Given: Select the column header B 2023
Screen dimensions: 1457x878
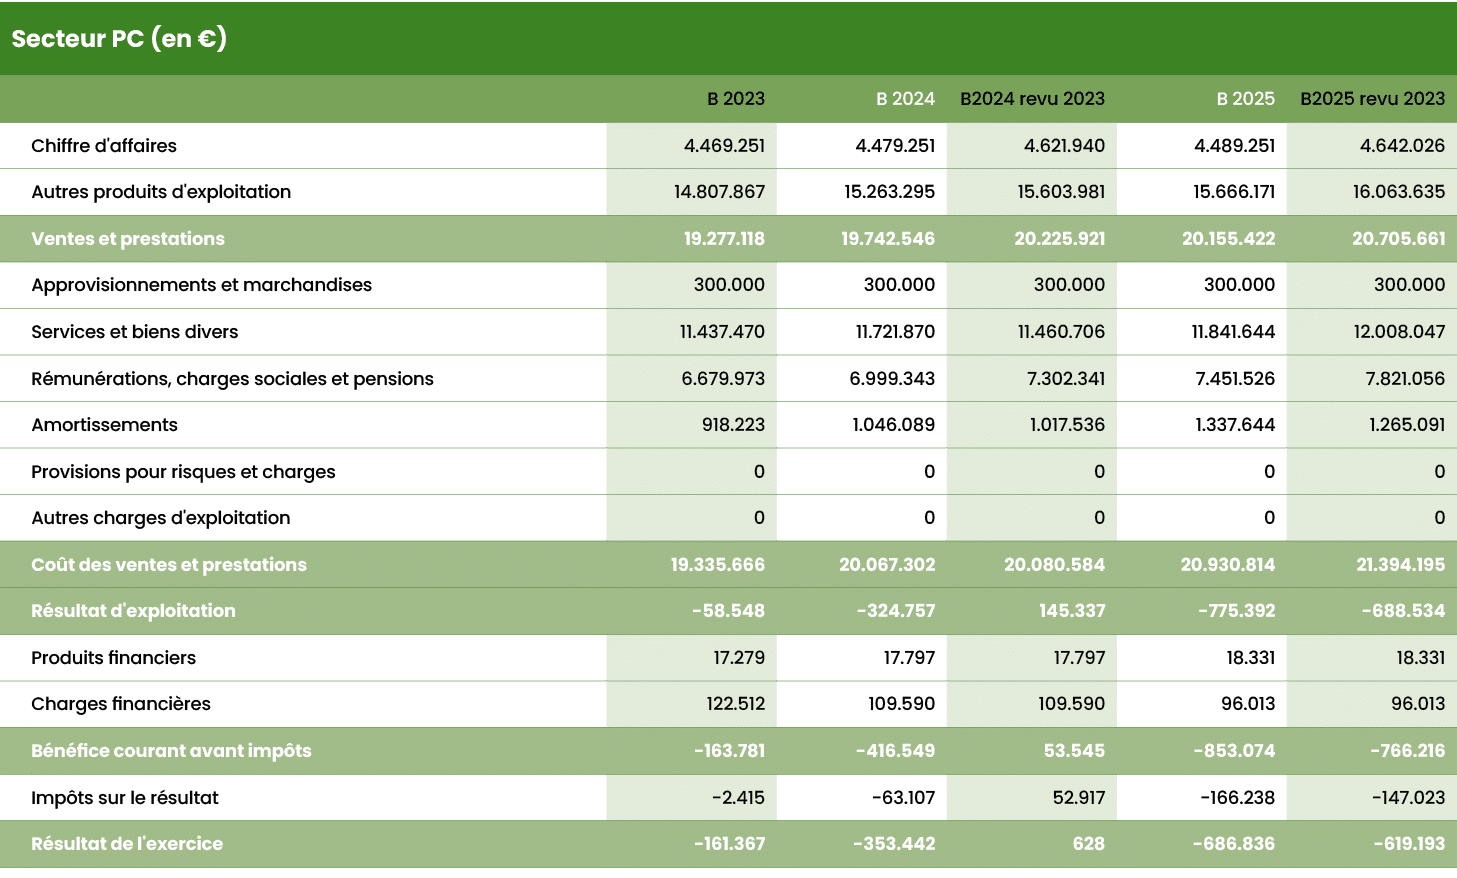Looking at the screenshot, I should pos(737,99).
